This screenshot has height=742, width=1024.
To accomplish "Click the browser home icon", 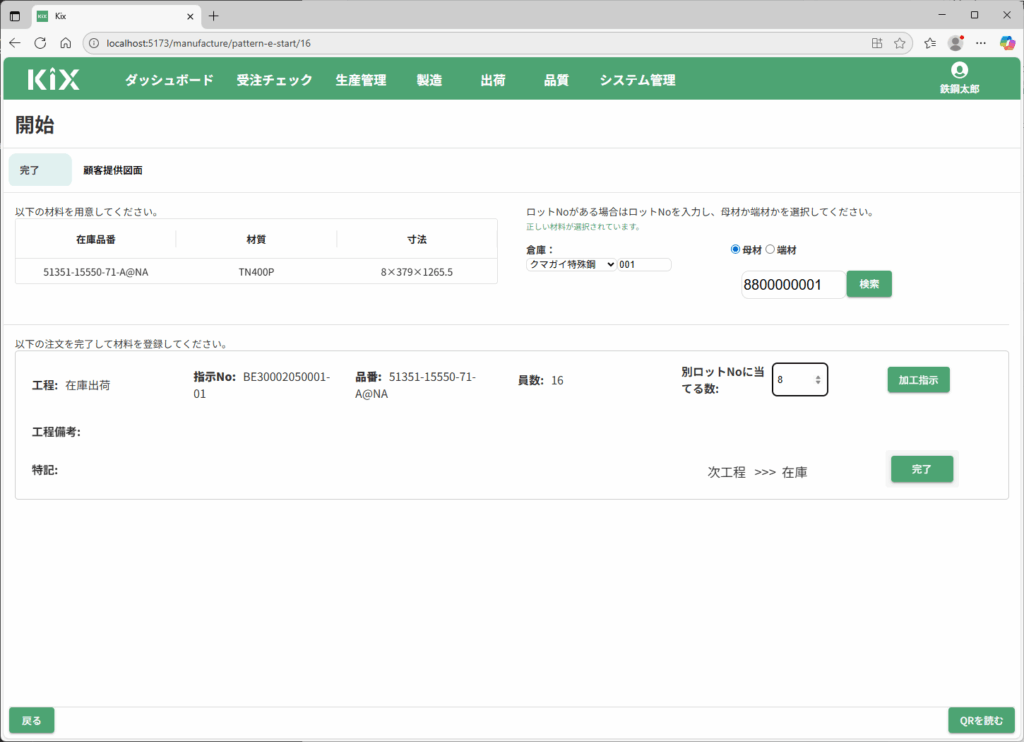I will click(65, 43).
